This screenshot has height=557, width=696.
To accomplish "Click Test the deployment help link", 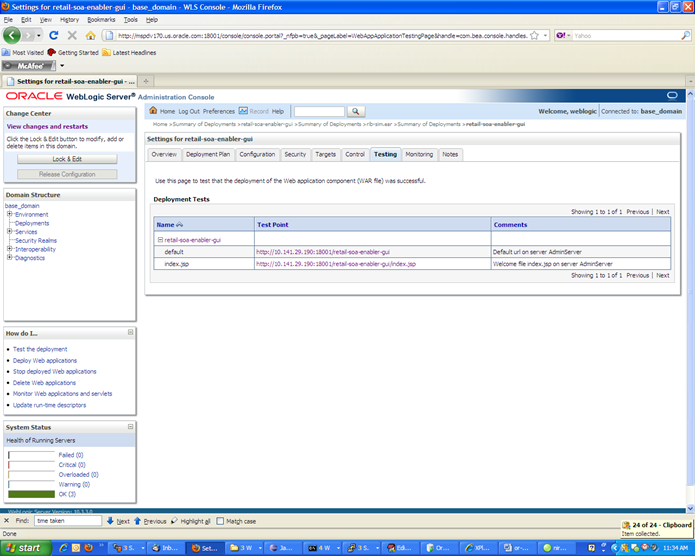I will (40, 349).
